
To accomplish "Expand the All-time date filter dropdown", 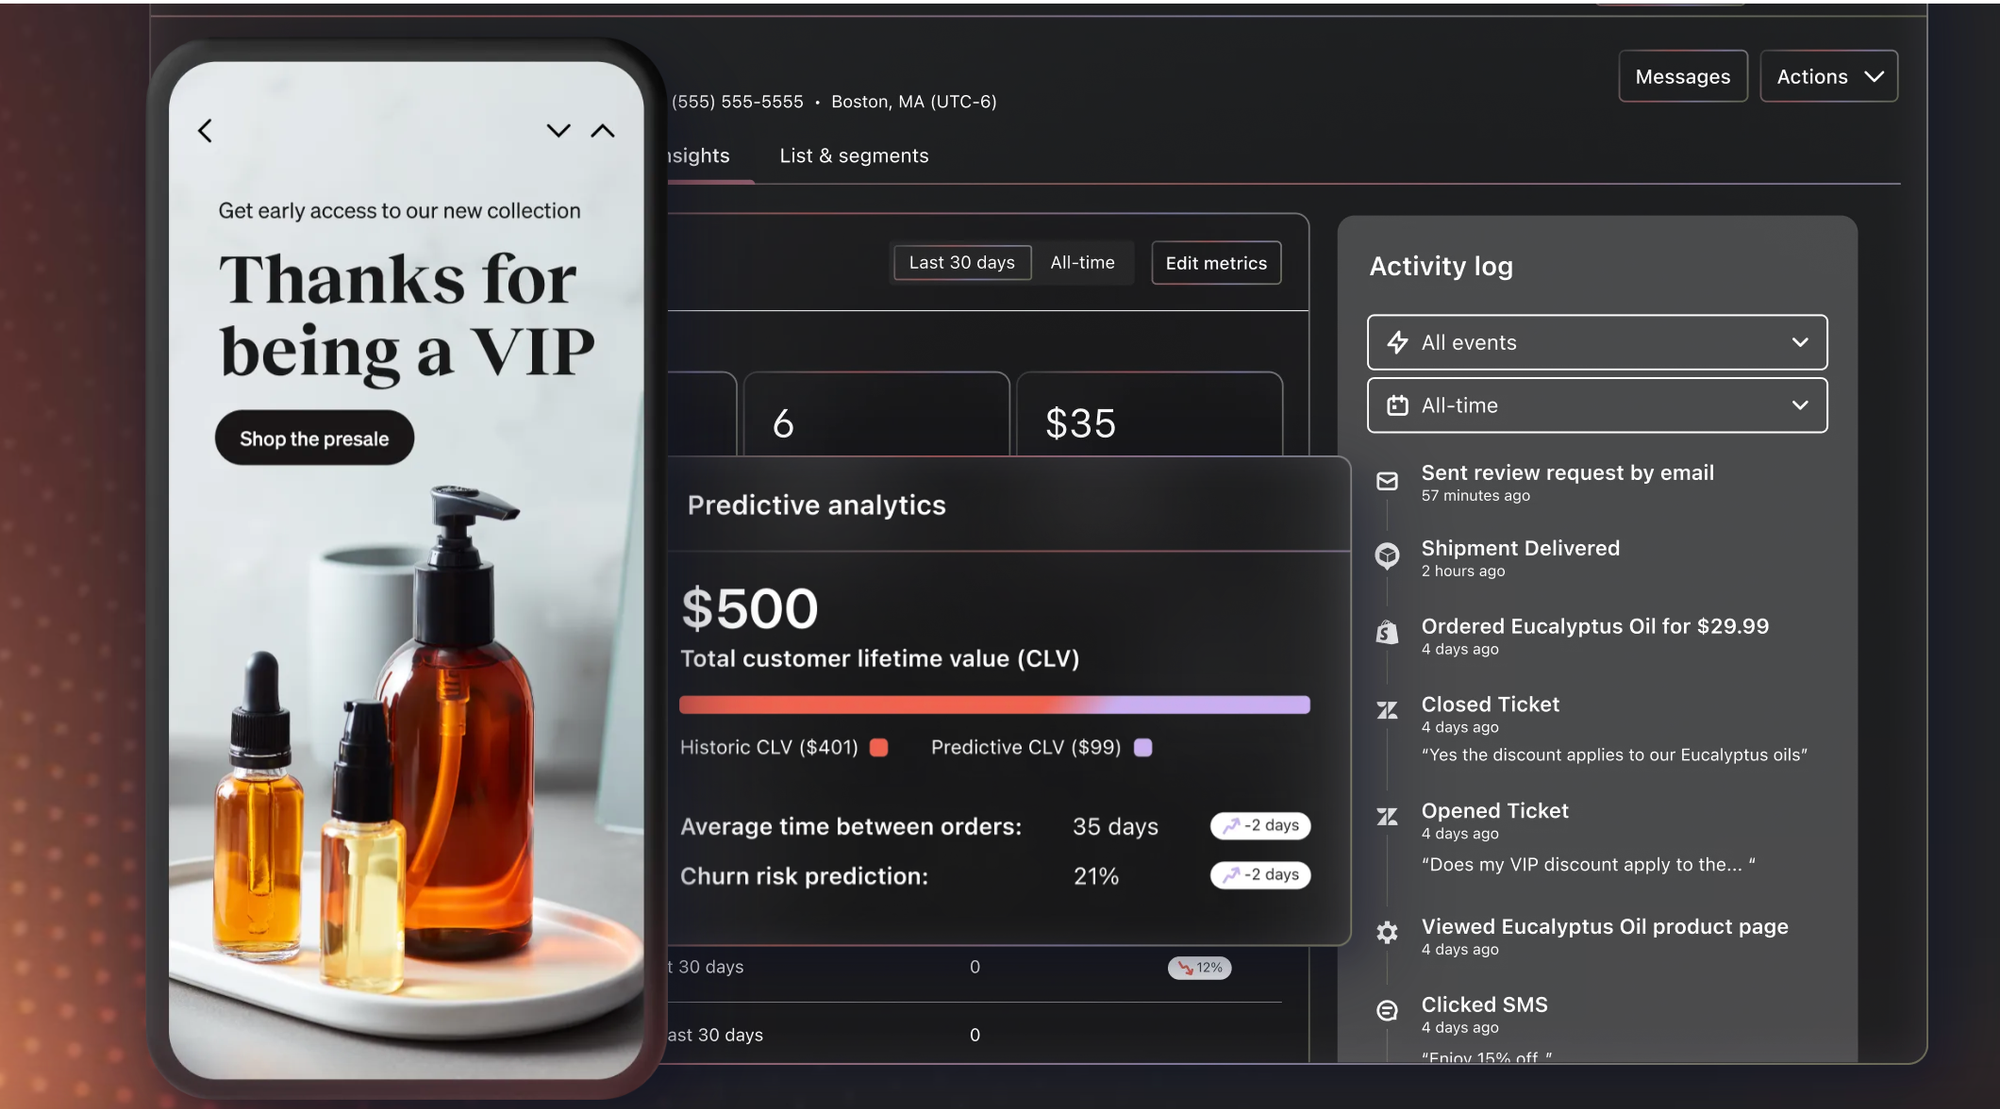I will click(x=1597, y=405).
